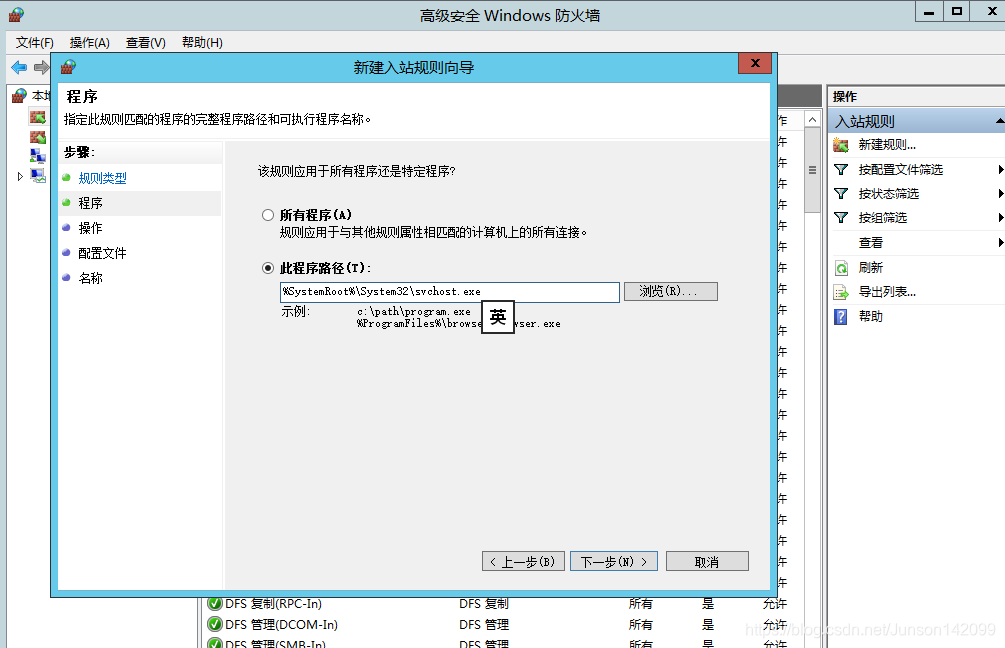
Task: Click the 浏览(R)... browse button
Action: coord(670,292)
